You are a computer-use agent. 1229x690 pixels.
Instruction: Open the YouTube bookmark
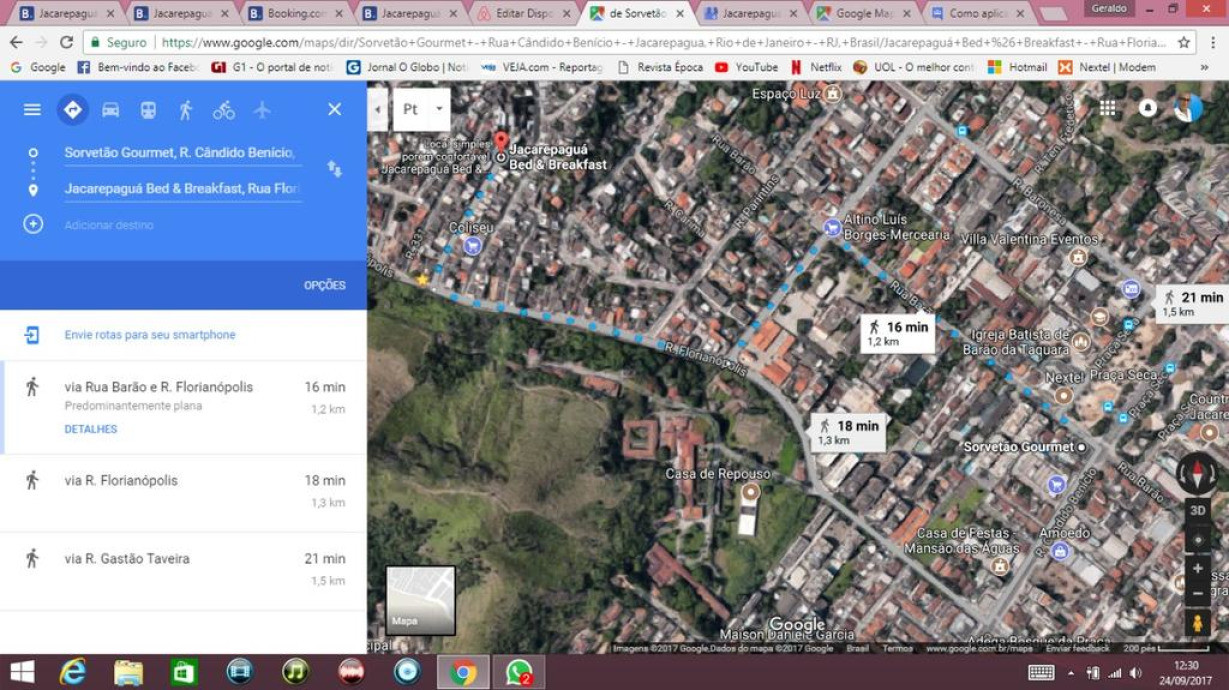click(x=746, y=67)
